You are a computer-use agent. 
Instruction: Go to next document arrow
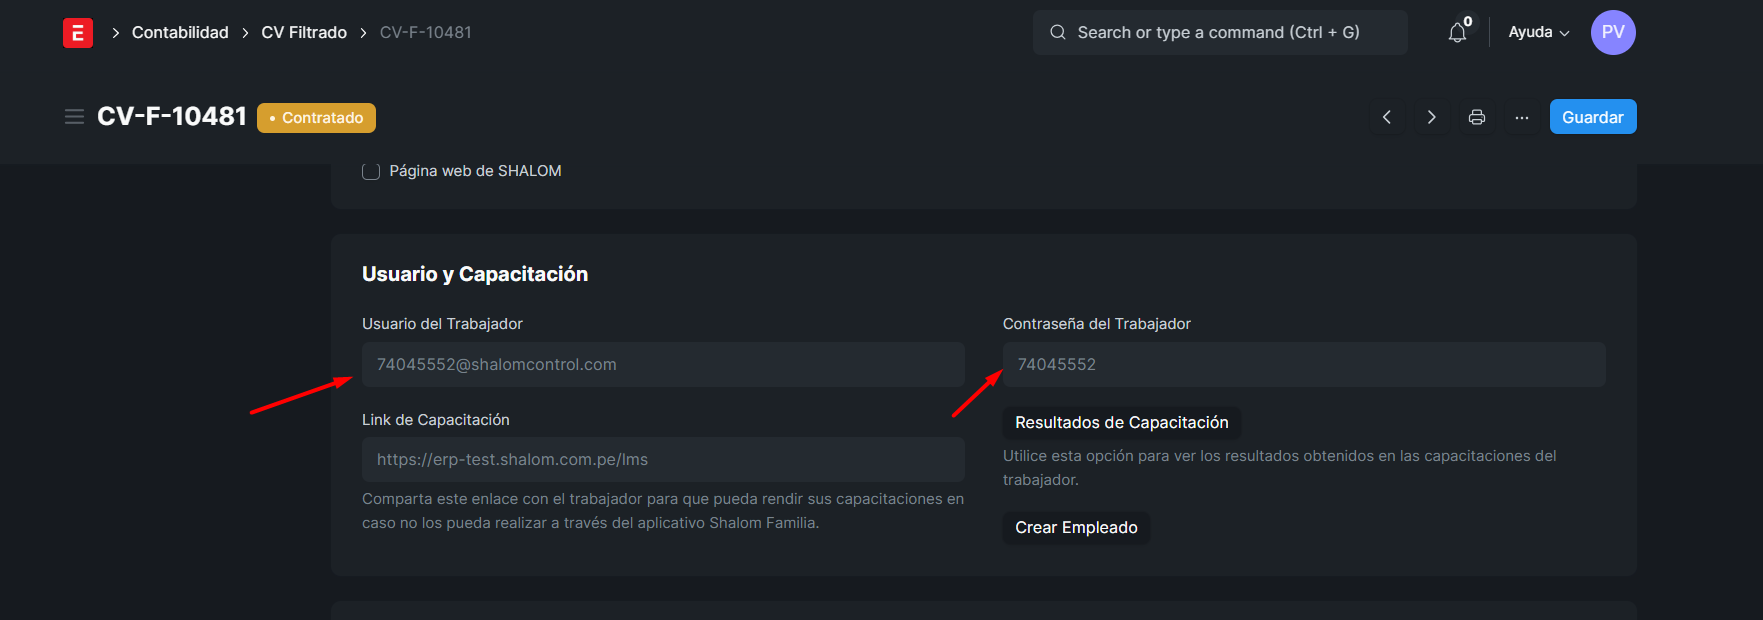1432,117
